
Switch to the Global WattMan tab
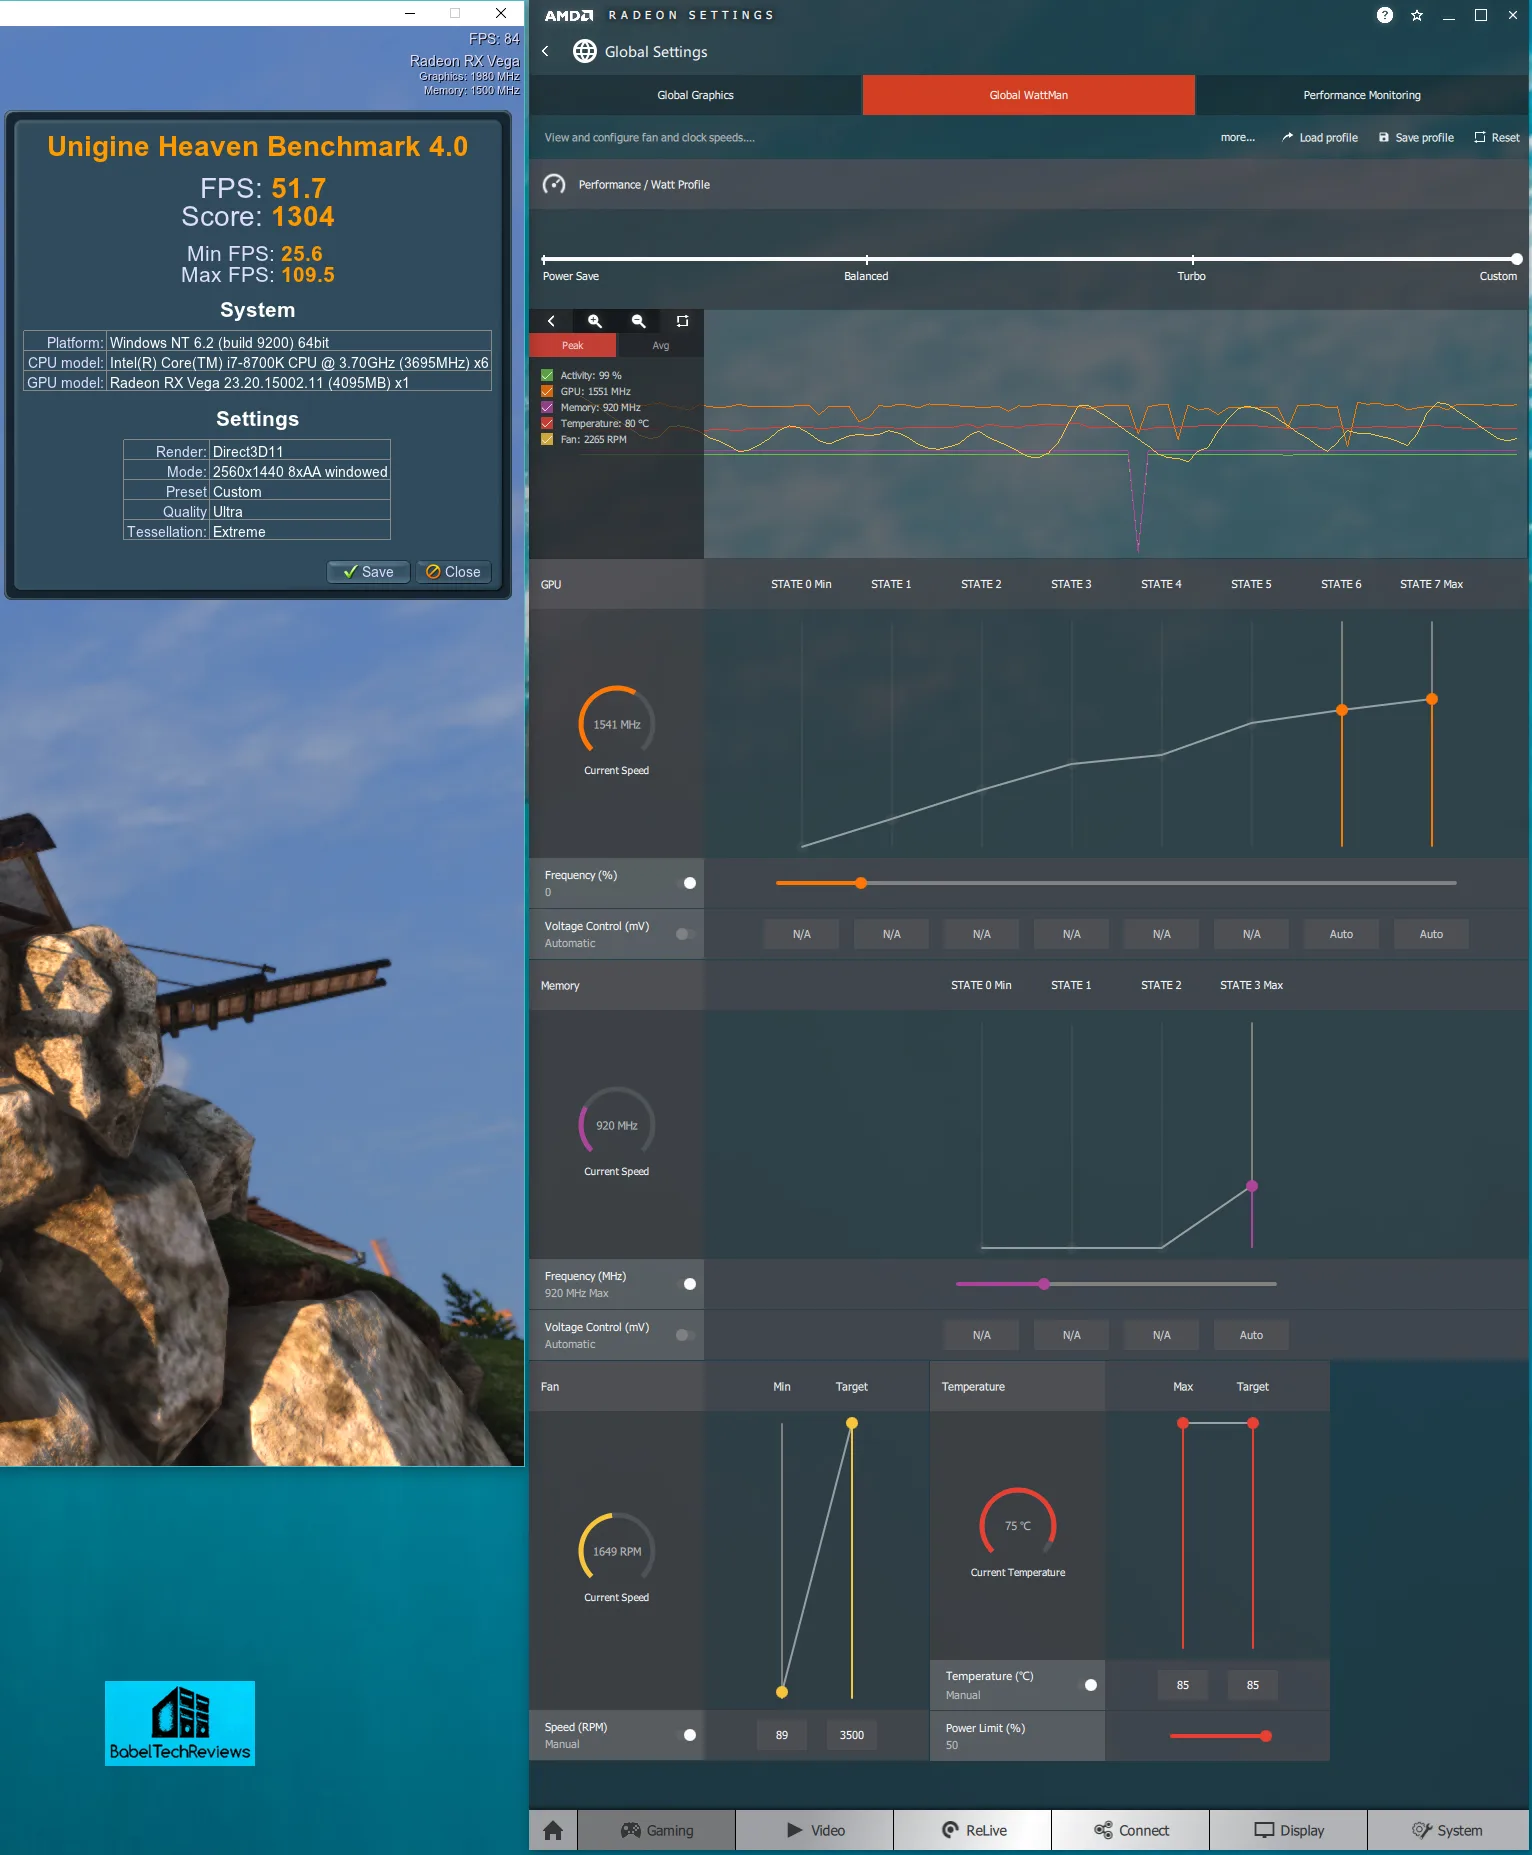(1028, 95)
